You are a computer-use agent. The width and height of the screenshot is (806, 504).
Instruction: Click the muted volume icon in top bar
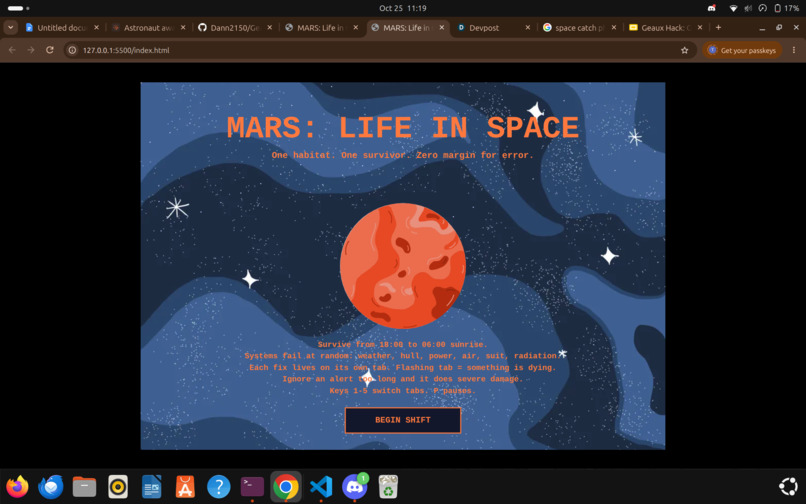coord(748,8)
